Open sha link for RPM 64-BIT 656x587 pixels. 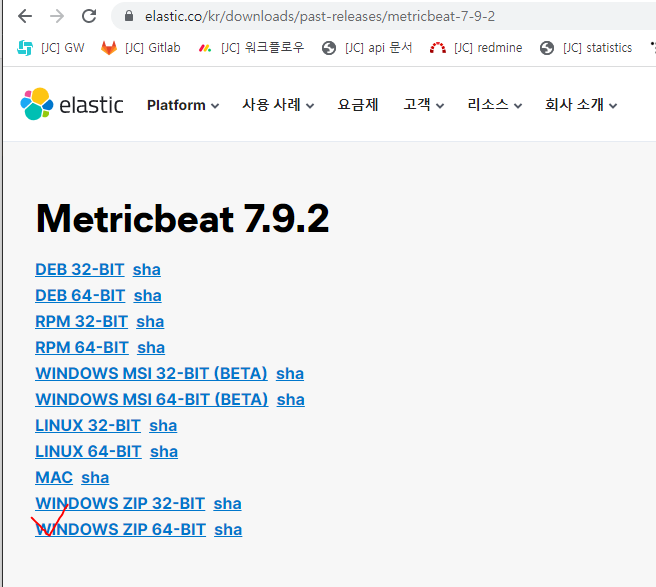pyautogui.click(x=151, y=347)
